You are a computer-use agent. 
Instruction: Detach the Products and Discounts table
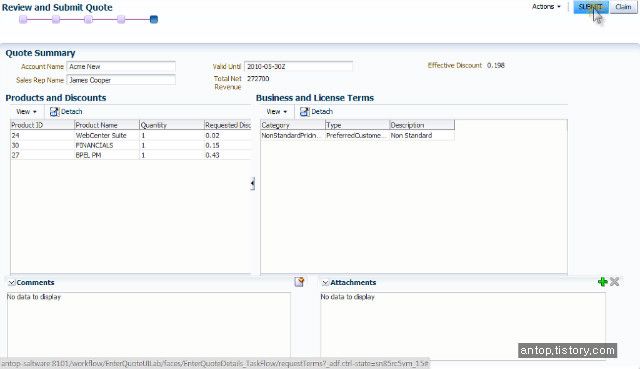(x=66, y=111)
